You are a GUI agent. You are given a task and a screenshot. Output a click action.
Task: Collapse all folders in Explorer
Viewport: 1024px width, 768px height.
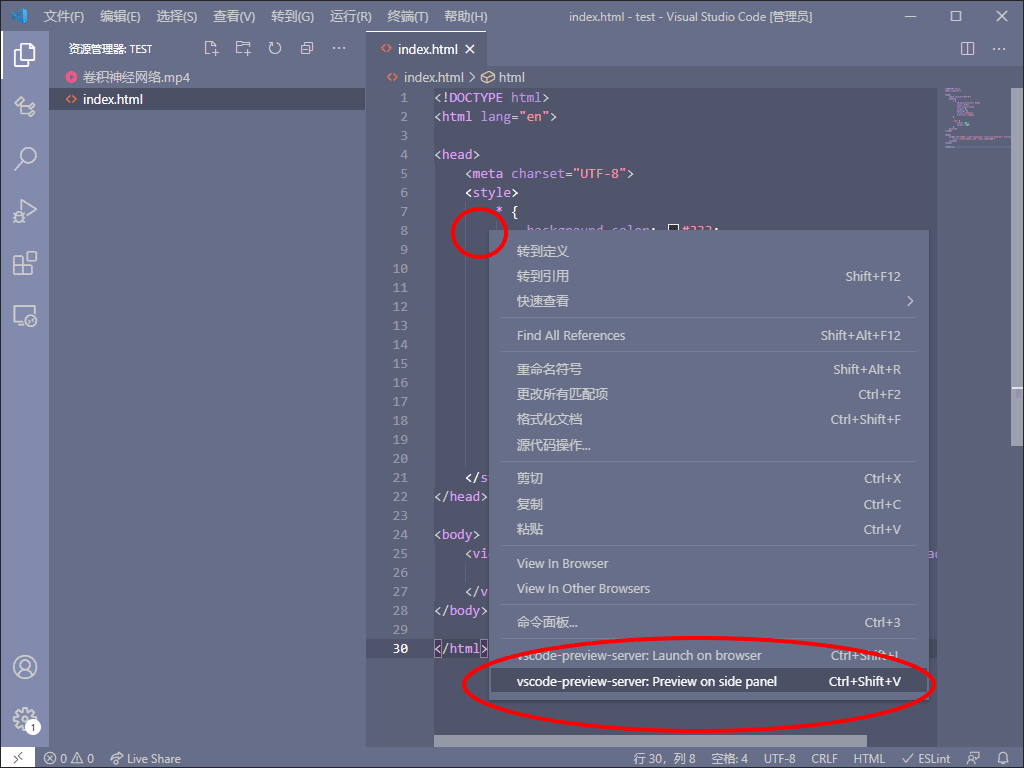[307, 48]
